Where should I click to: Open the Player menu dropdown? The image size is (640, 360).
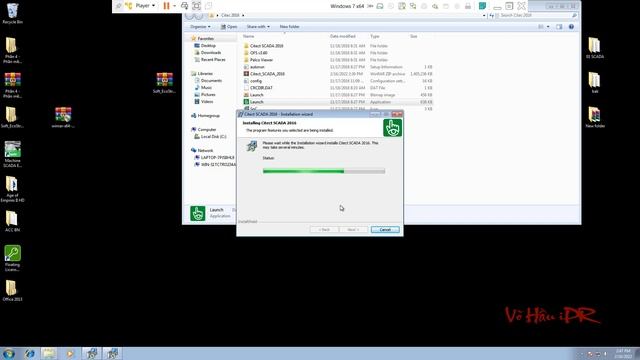(145, 6)
